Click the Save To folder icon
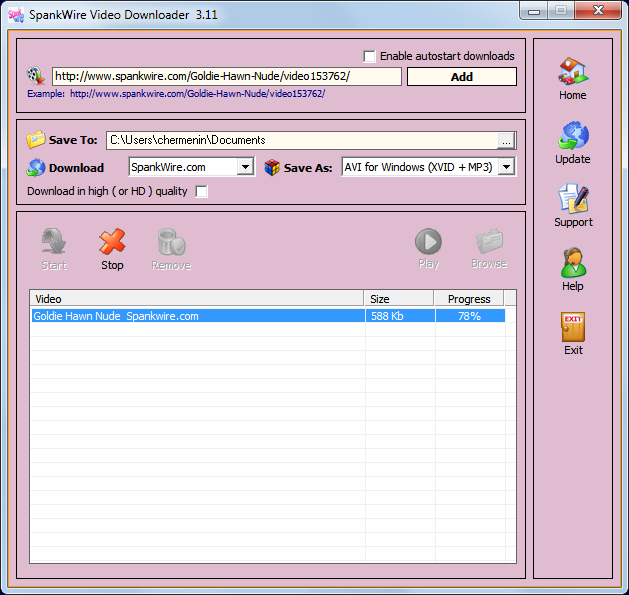This screenshot has width=629, height=595. pyautogui.click(x=36, y=140)
